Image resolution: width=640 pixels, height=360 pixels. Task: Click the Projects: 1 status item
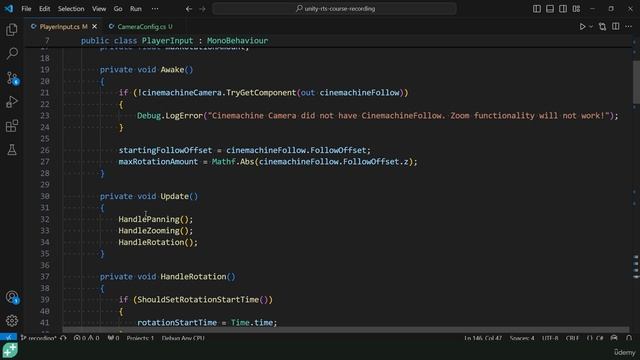point(140,338)
